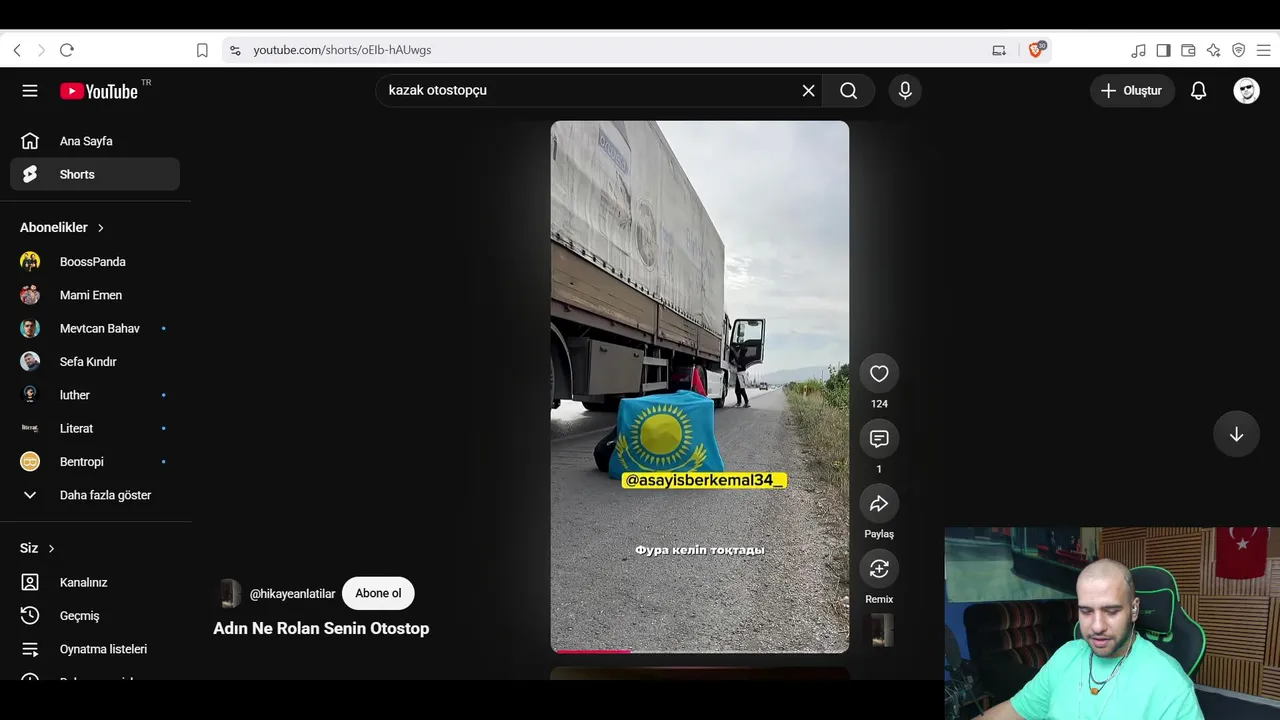View site info icon beside the URL

pyautogui.click(x=235, y=50)
